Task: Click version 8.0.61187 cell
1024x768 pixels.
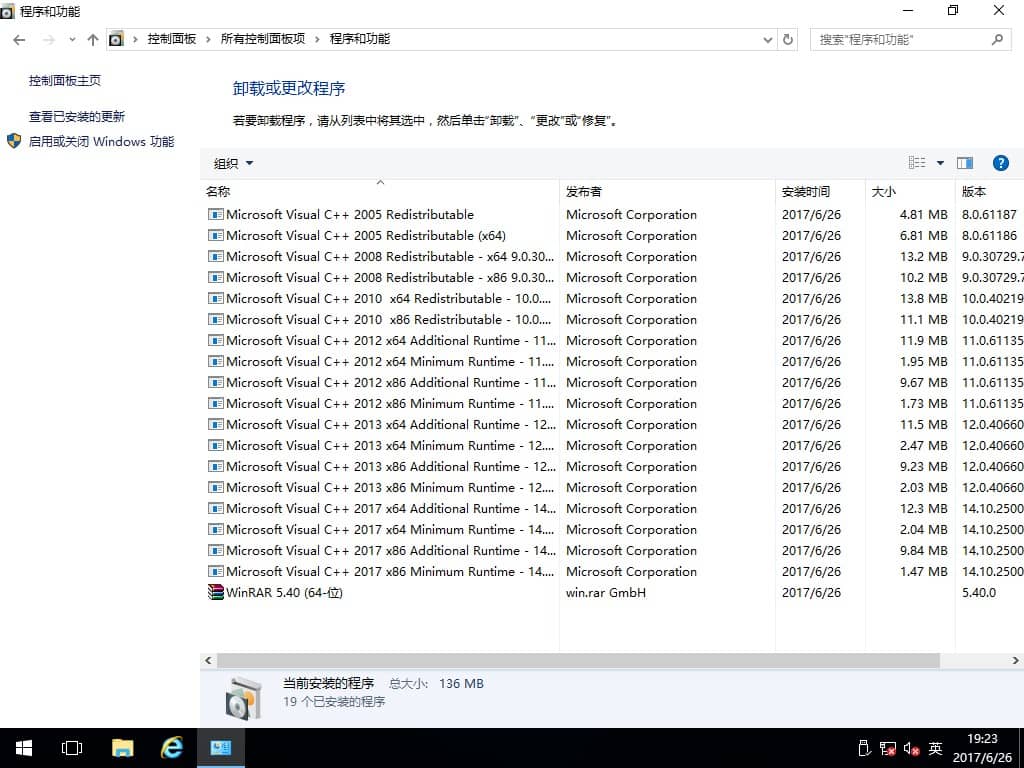Action: click(989, 214)
